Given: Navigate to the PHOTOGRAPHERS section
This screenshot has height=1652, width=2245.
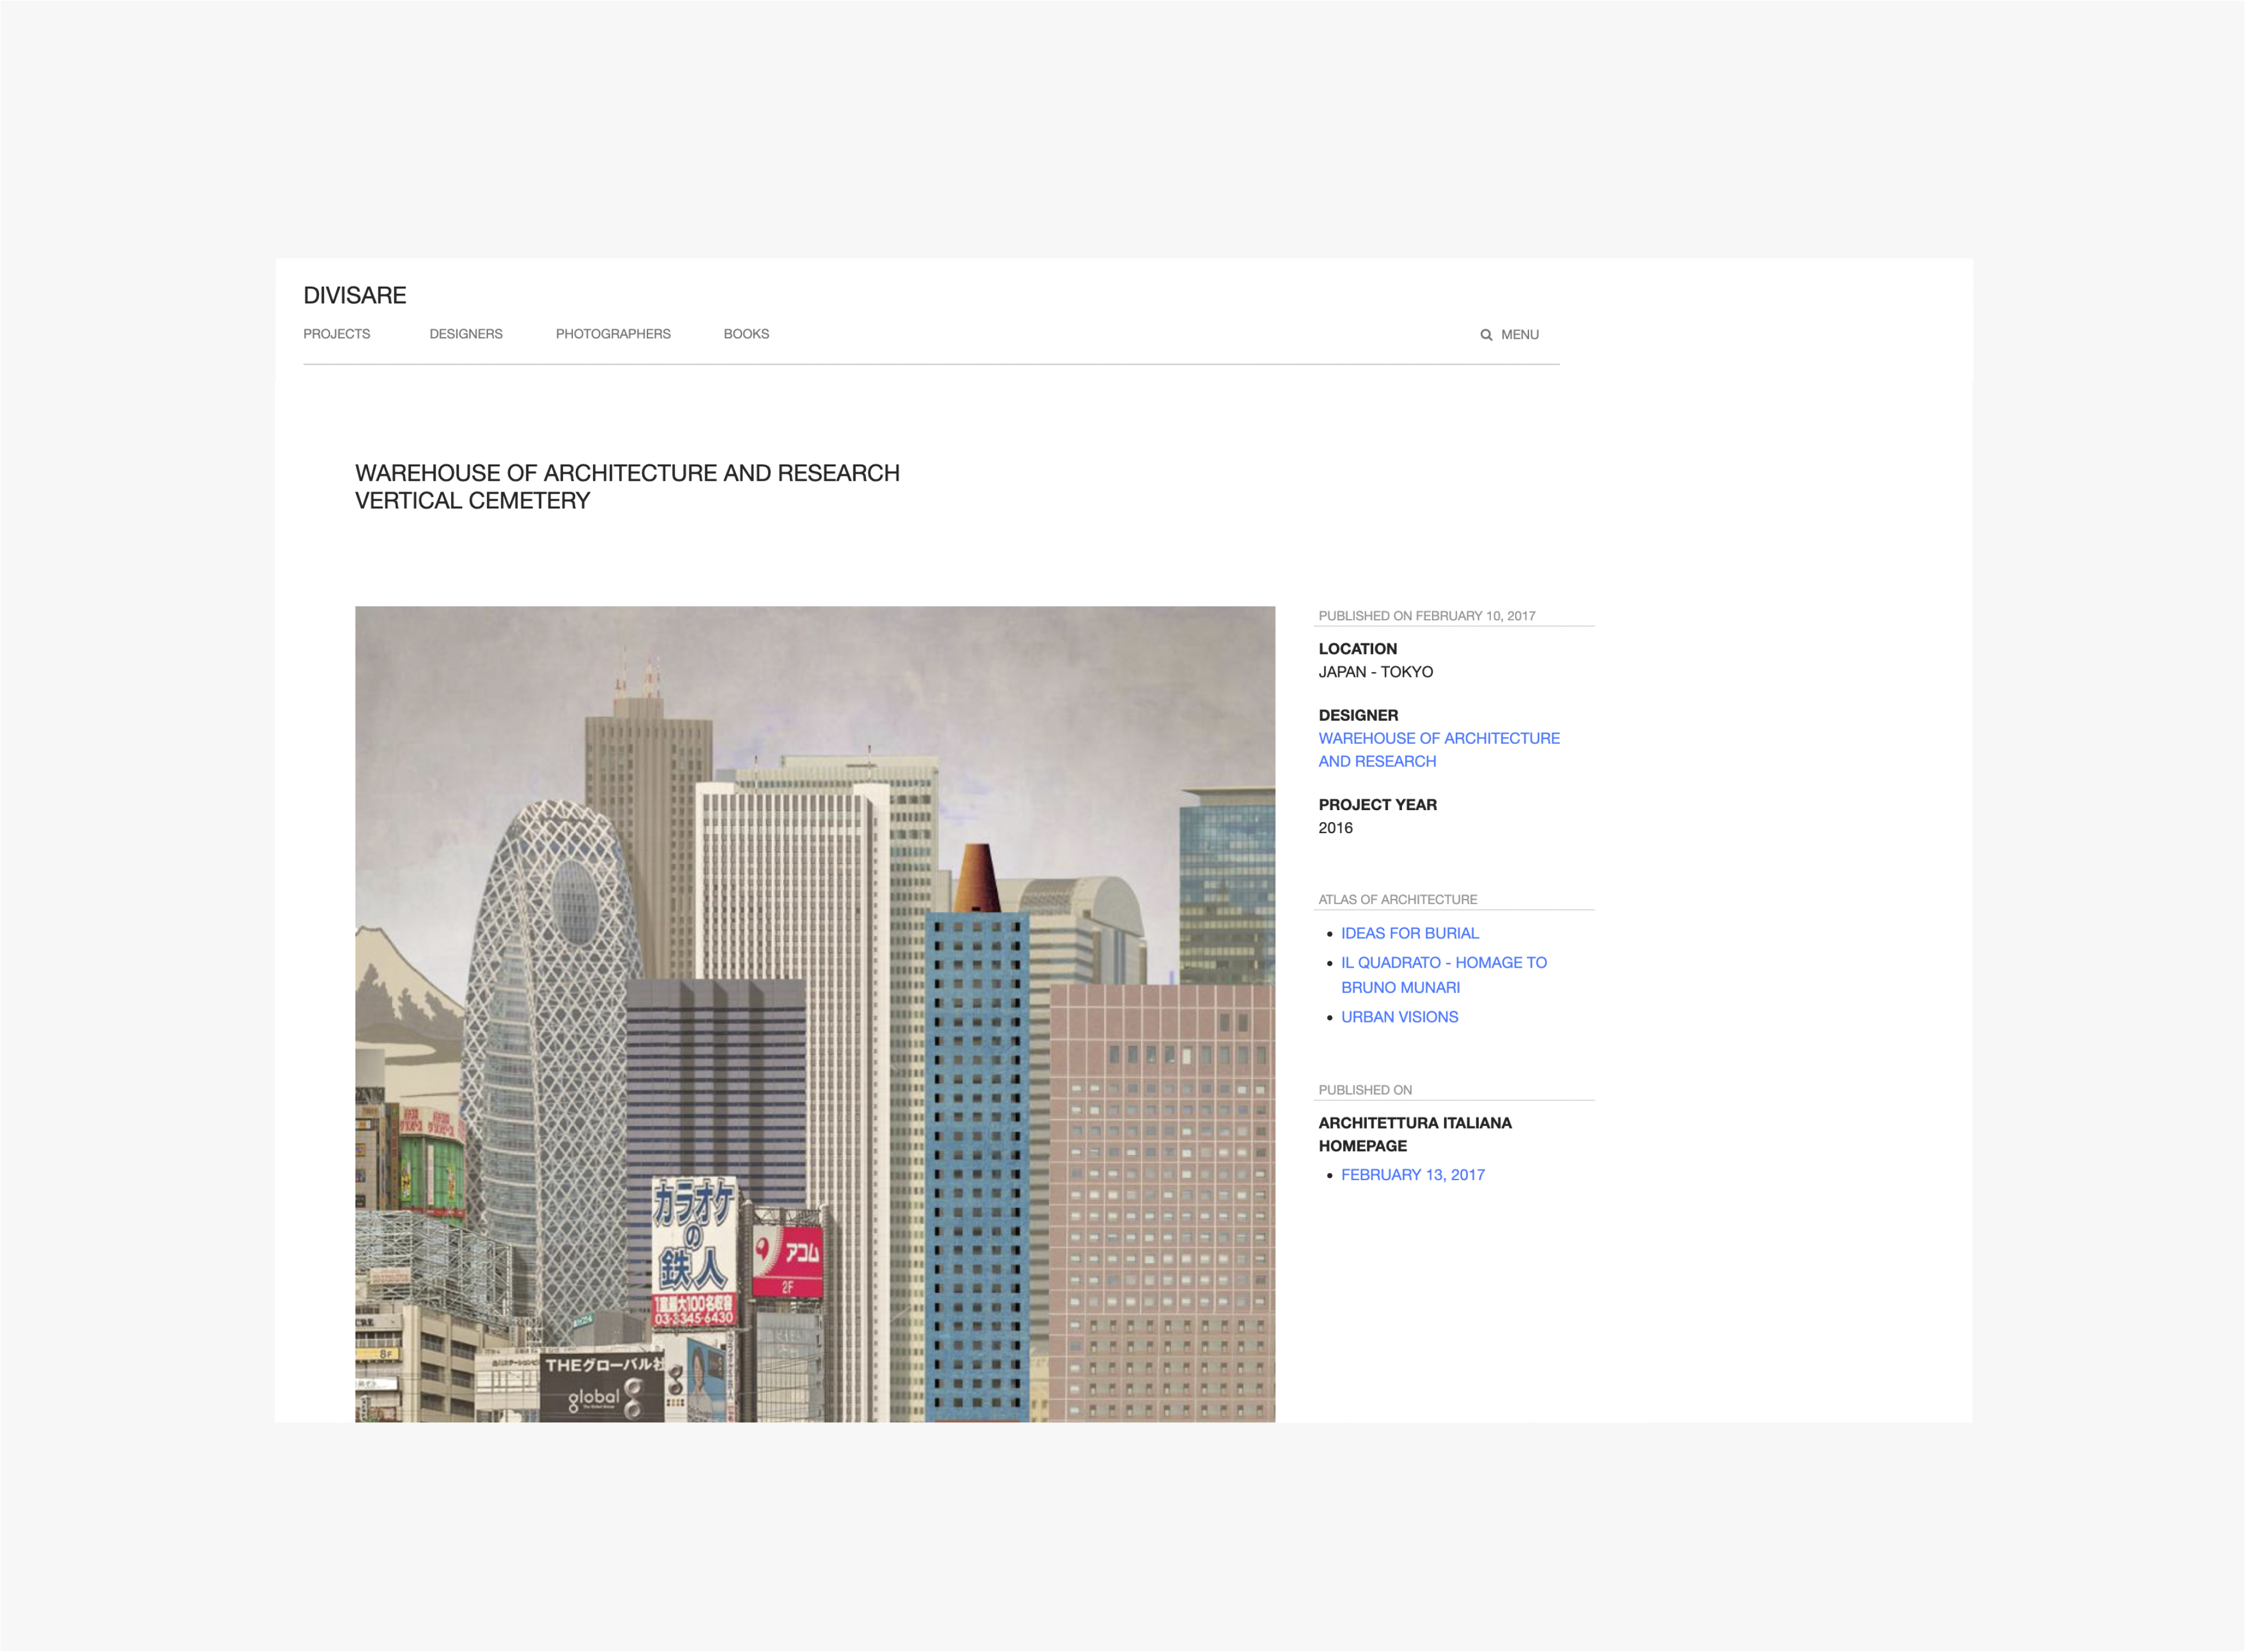Looking at the screenshot, I should click(x=612, y=334).
